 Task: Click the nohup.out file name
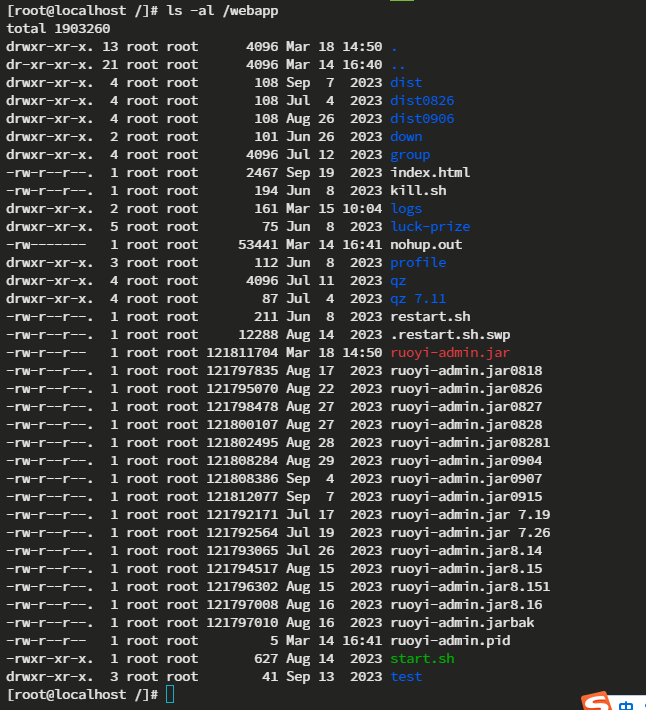pos(426,244)
